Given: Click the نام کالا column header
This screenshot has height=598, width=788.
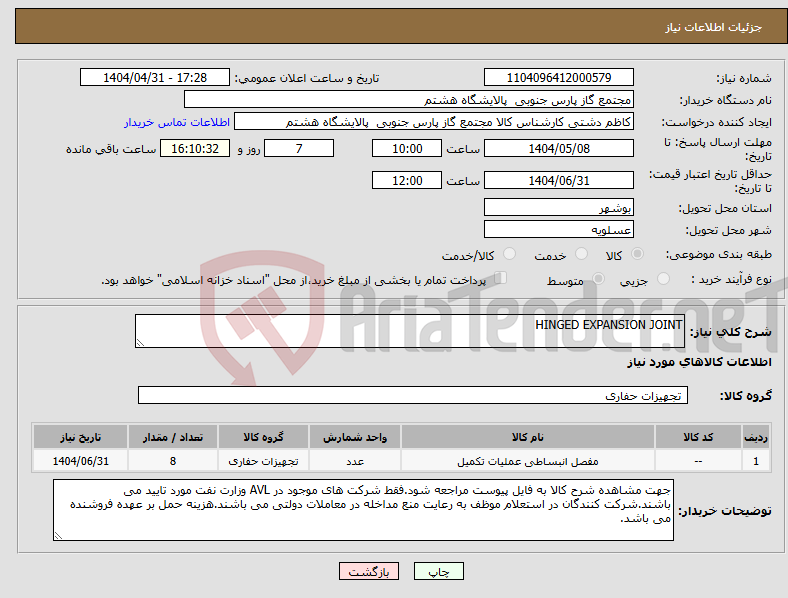Looking at the screenshot, I should [x=528, y=437].
